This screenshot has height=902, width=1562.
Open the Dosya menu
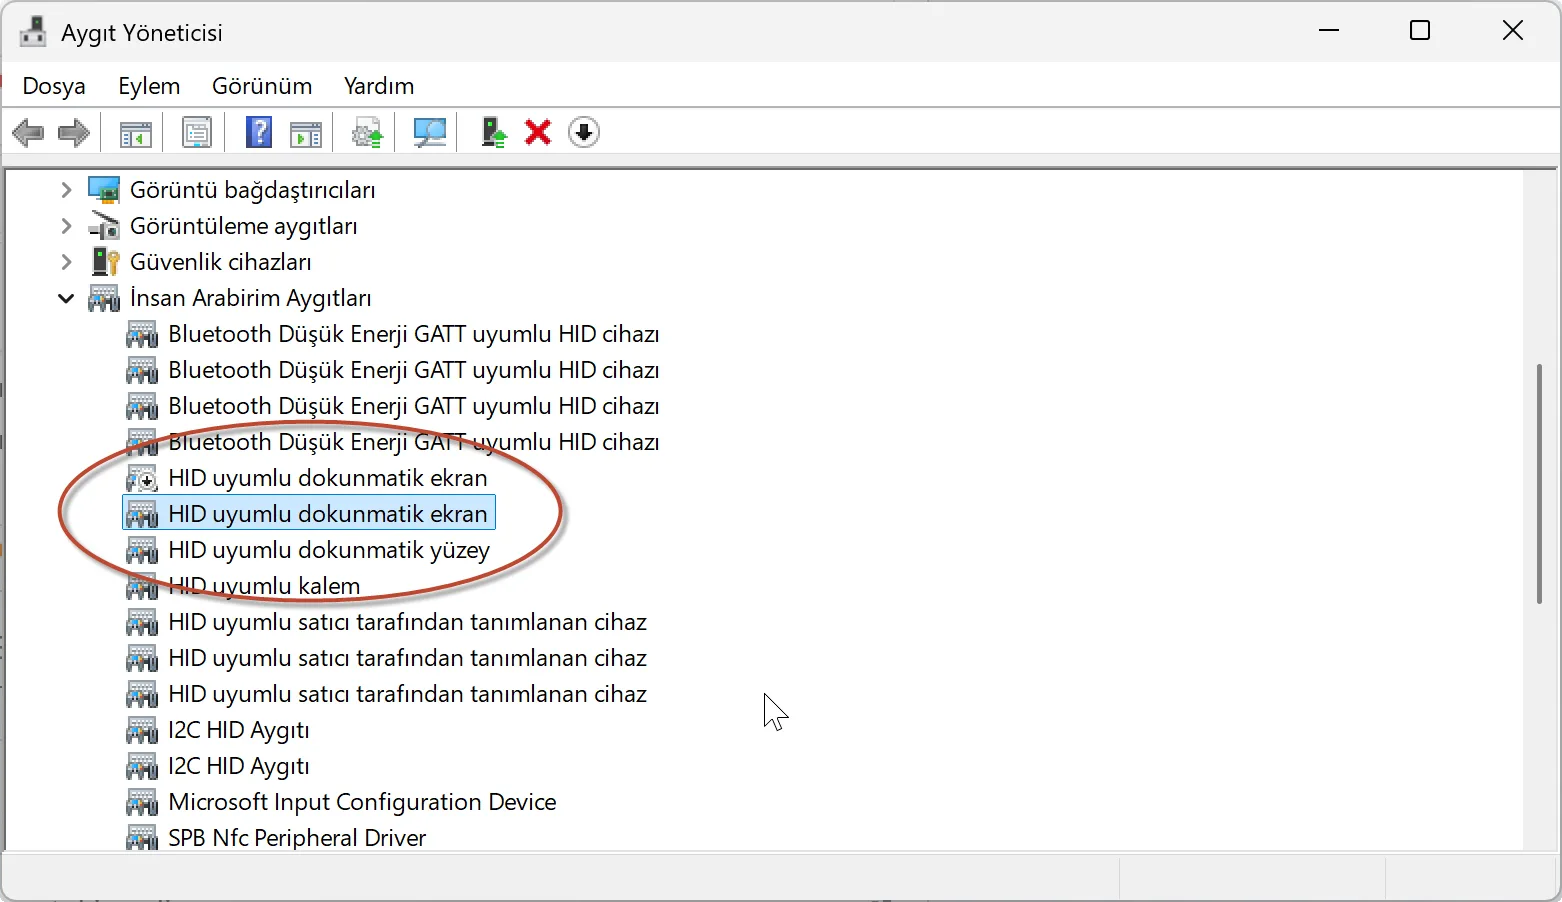coord(54,86)
